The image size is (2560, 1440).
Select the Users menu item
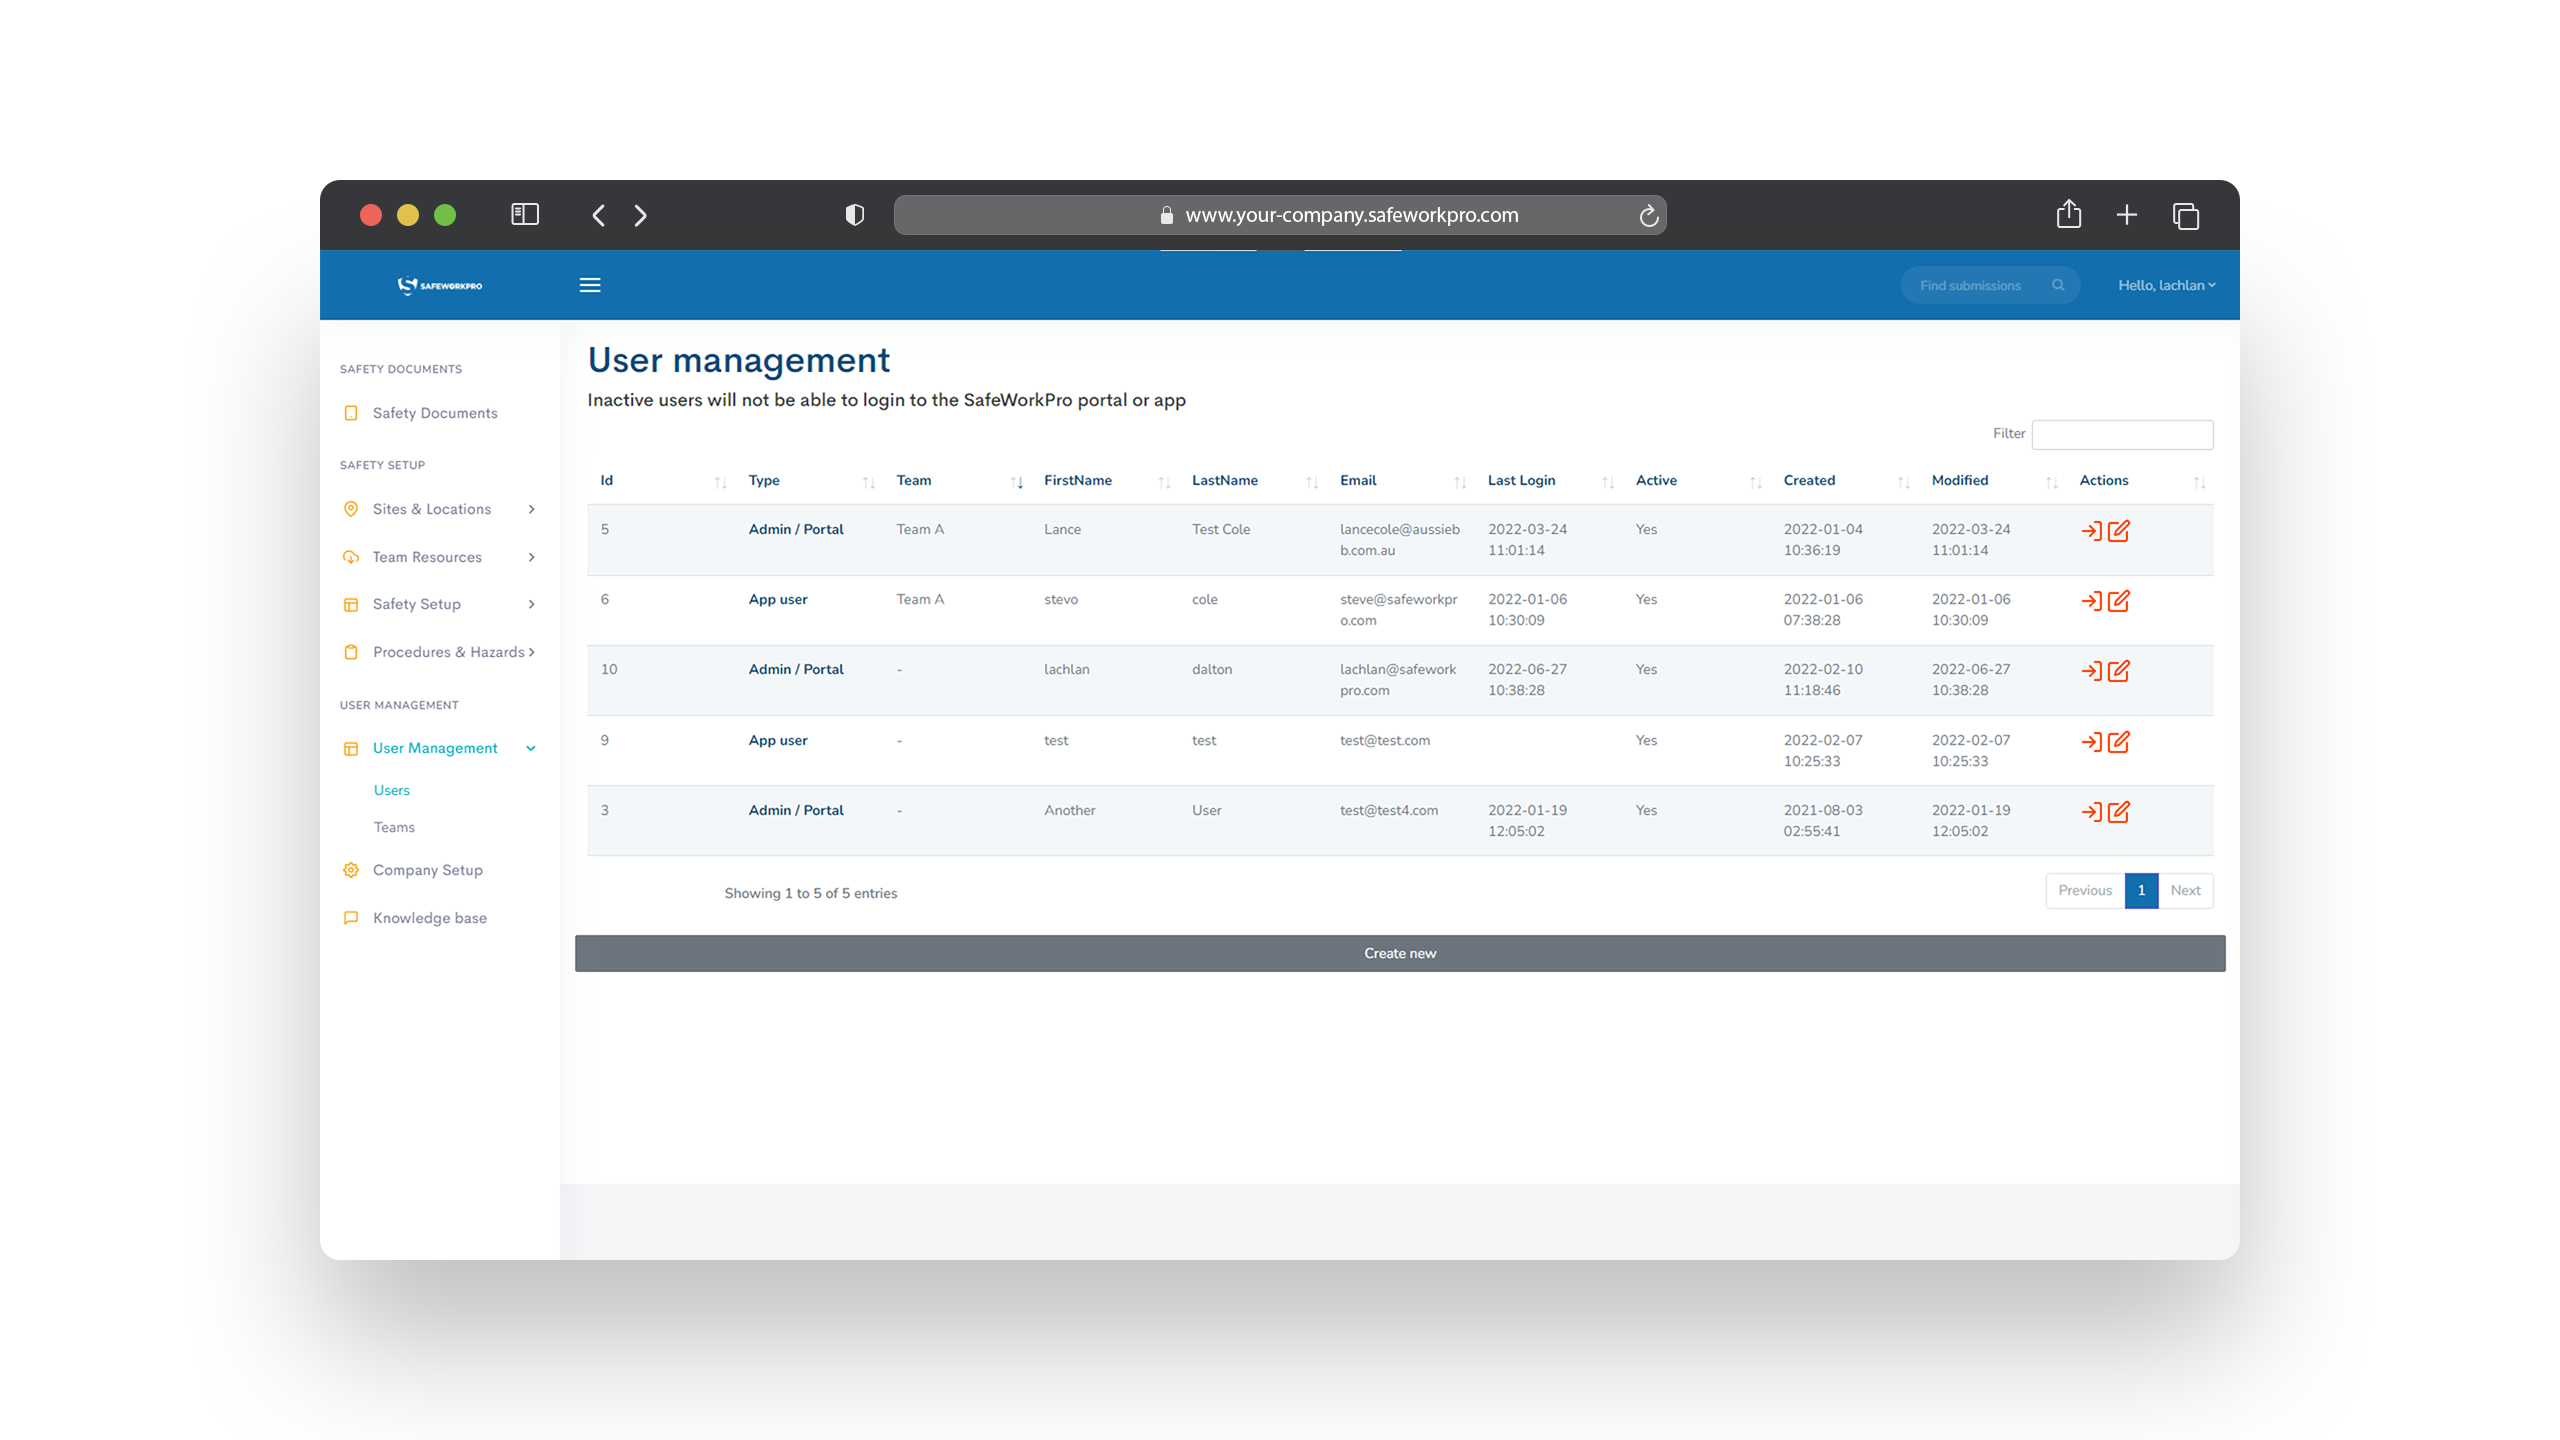[x=390, y=789]
